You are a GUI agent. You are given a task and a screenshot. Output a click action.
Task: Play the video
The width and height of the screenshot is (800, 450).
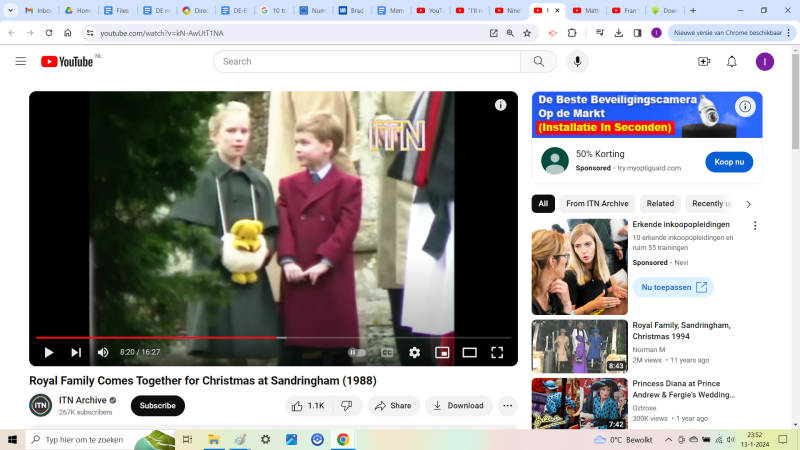[49, 352]
